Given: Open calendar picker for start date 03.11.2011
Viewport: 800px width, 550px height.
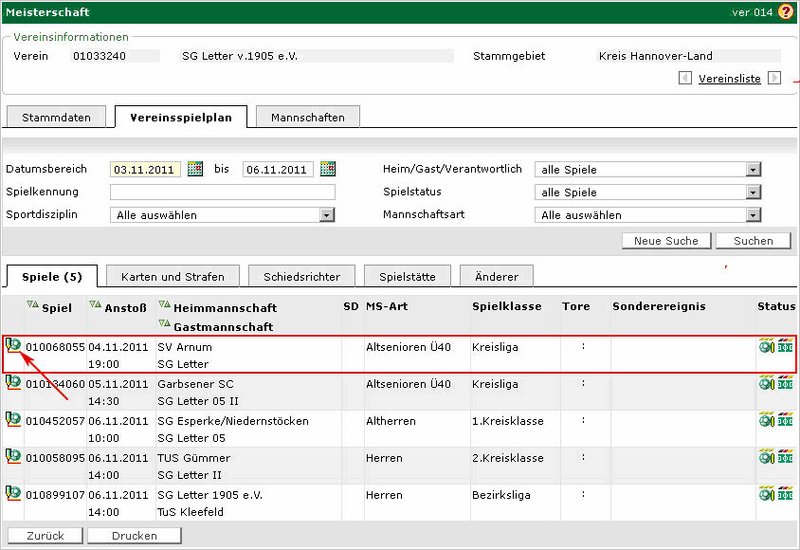Looking at the screenshot, I should [x=195, y=169].
